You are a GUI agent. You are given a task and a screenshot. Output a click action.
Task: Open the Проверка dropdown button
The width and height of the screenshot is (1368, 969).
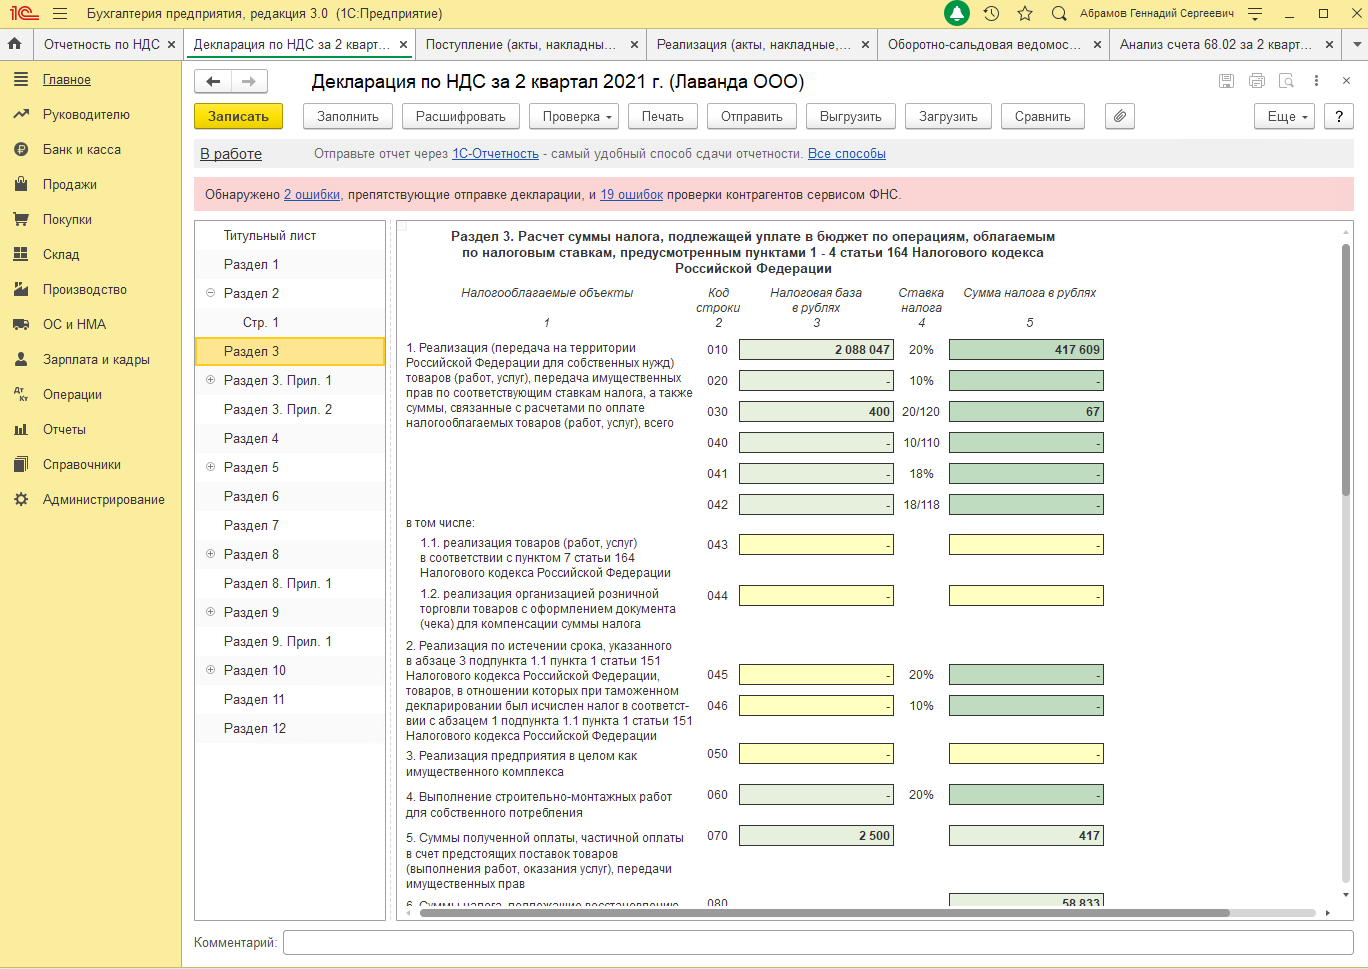click(574, 116)
